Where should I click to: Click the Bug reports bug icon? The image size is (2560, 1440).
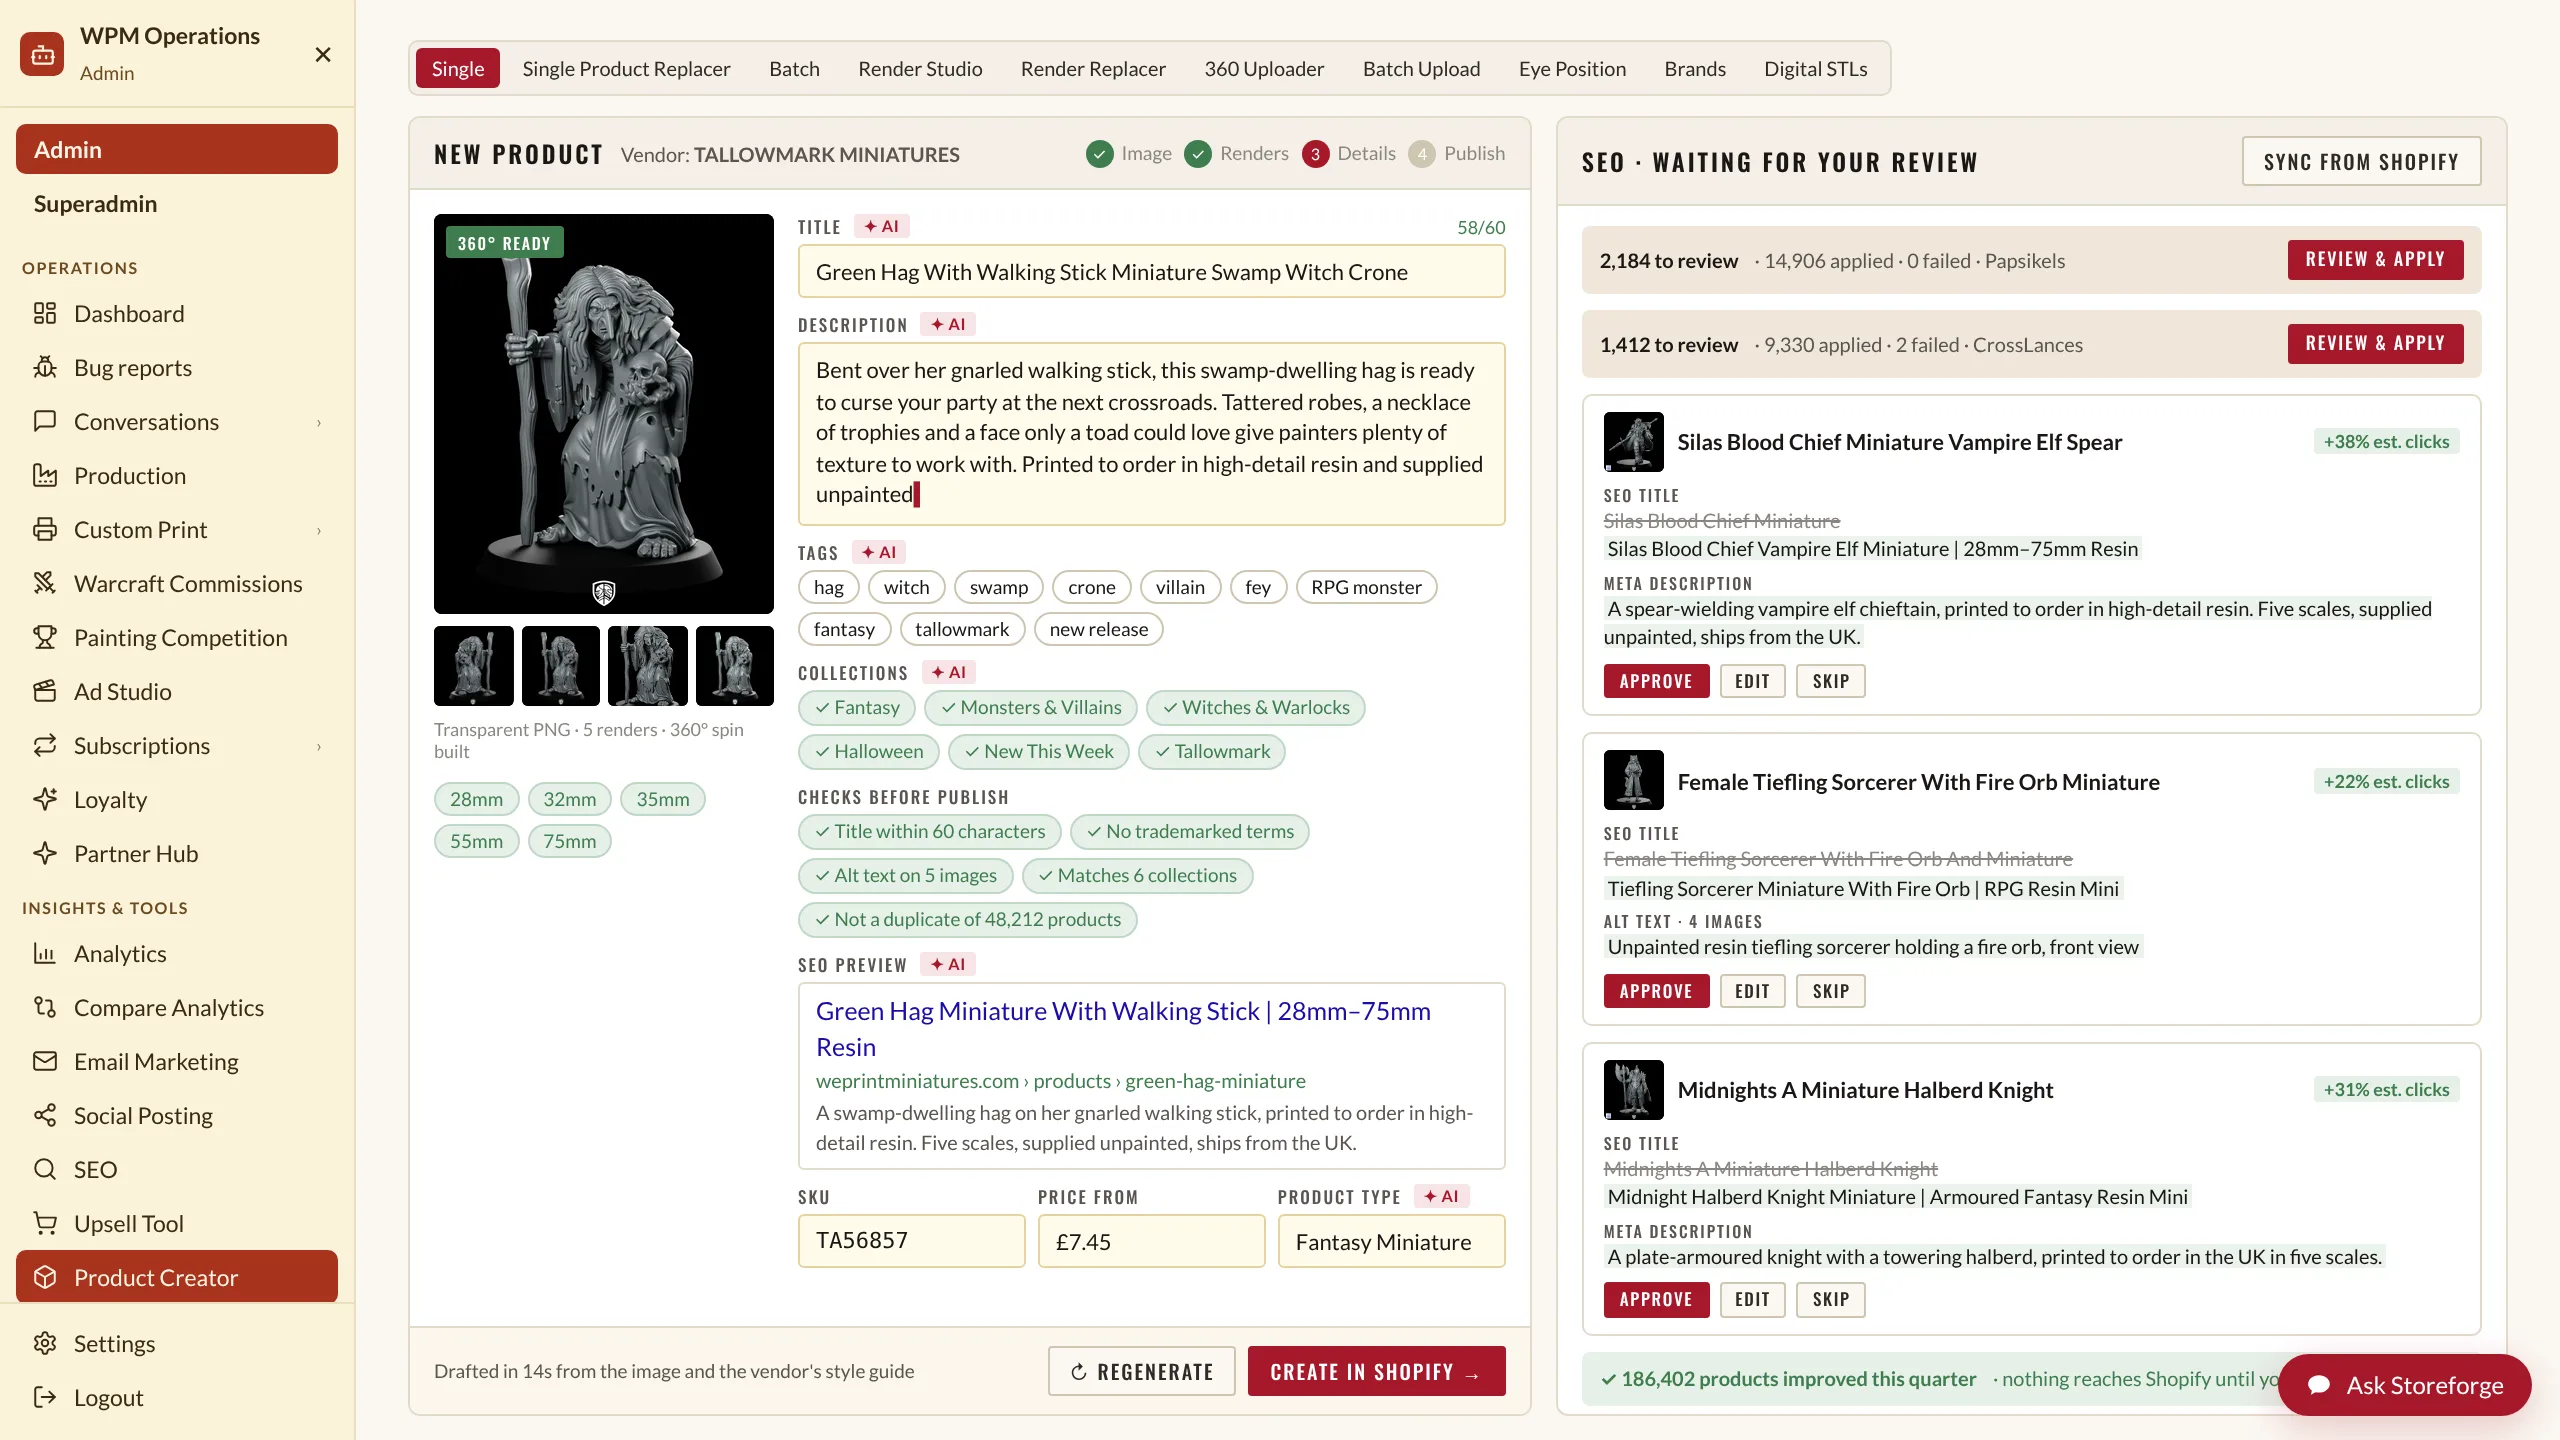pyautogui.click(x=45, y=368)
